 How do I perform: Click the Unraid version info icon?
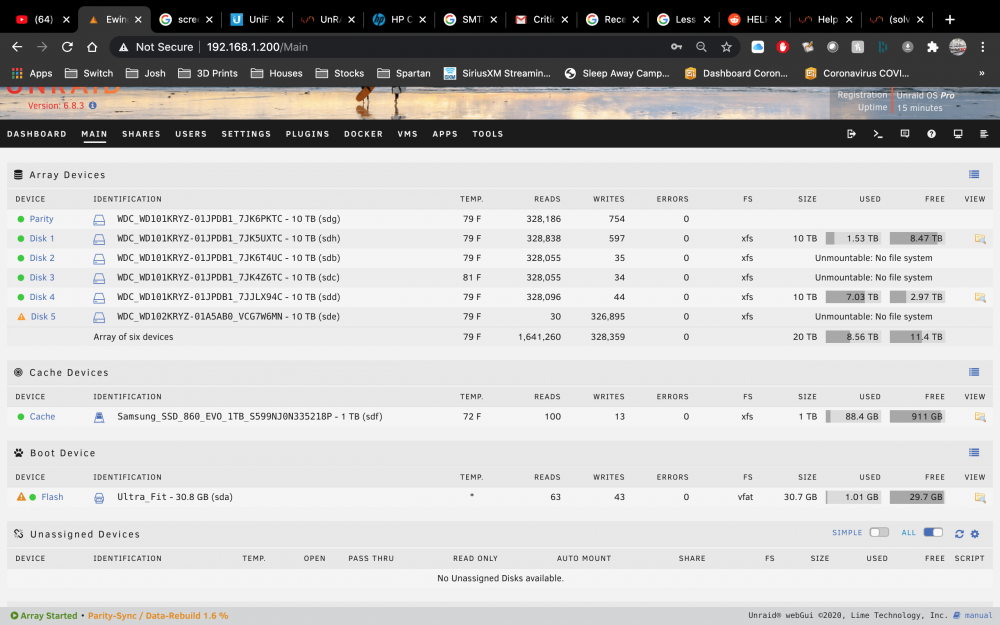click(x=92, y=105)
